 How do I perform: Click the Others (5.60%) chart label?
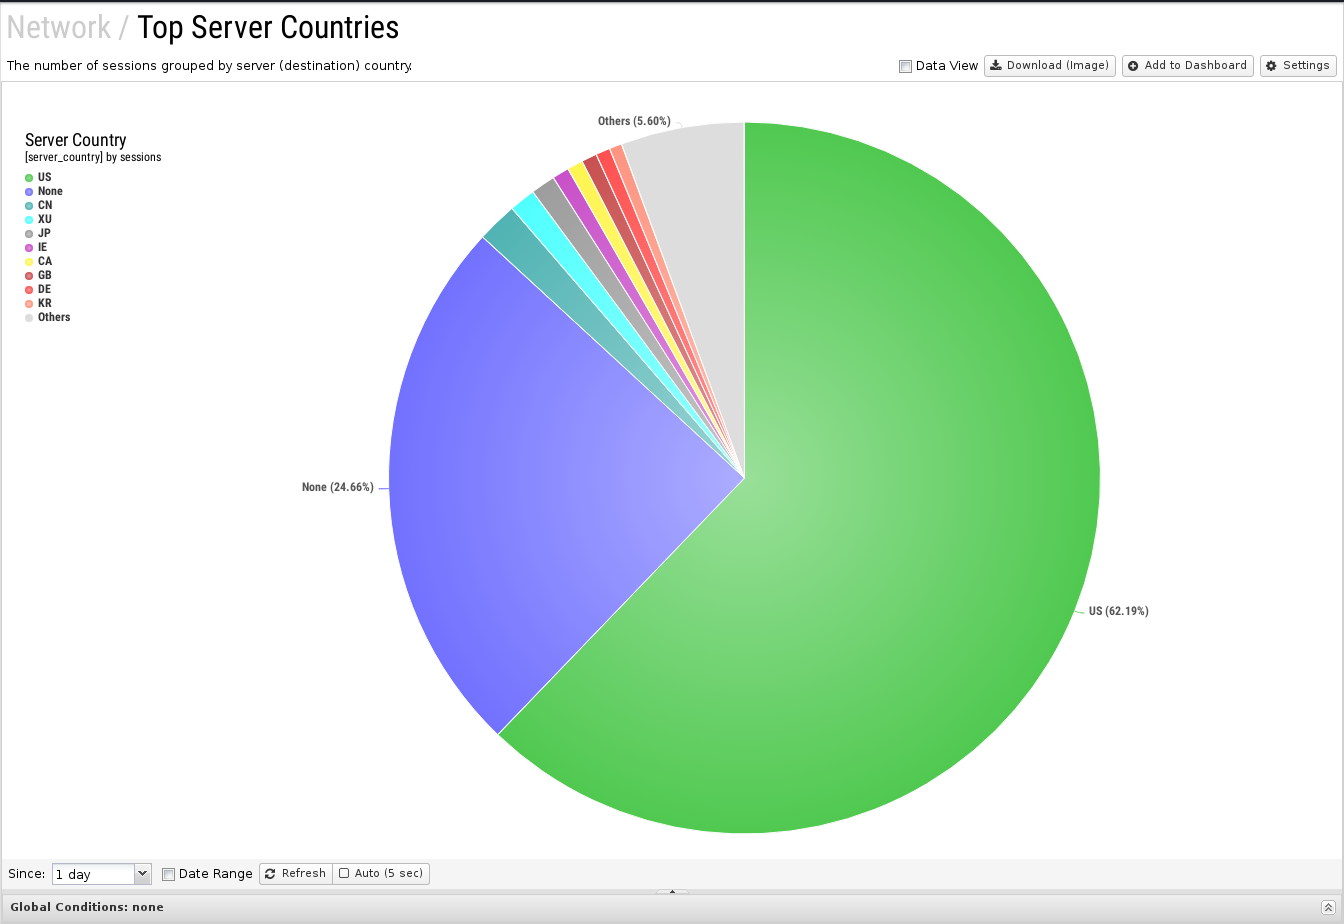[x=634, y=121]
